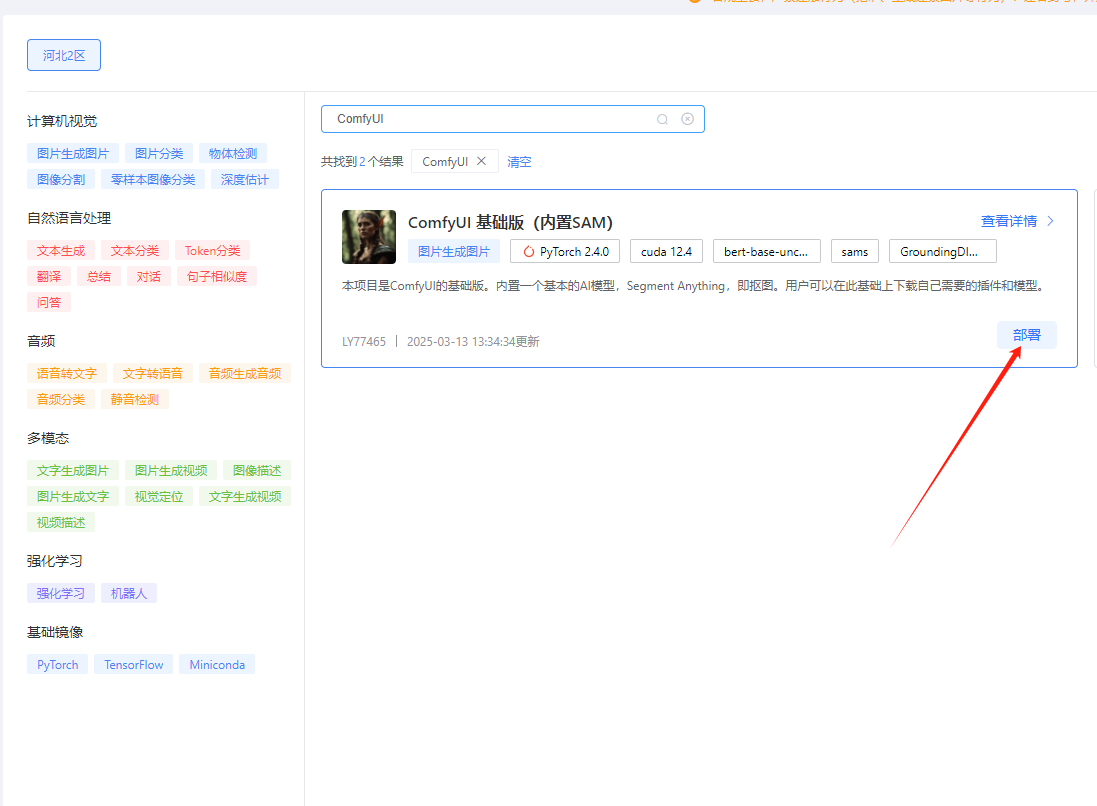Image resolution: width=1097 pixels, height=806 pixels.
Task: Pick the 文字生成图片 multimodal tag
Action: [73, 470]
